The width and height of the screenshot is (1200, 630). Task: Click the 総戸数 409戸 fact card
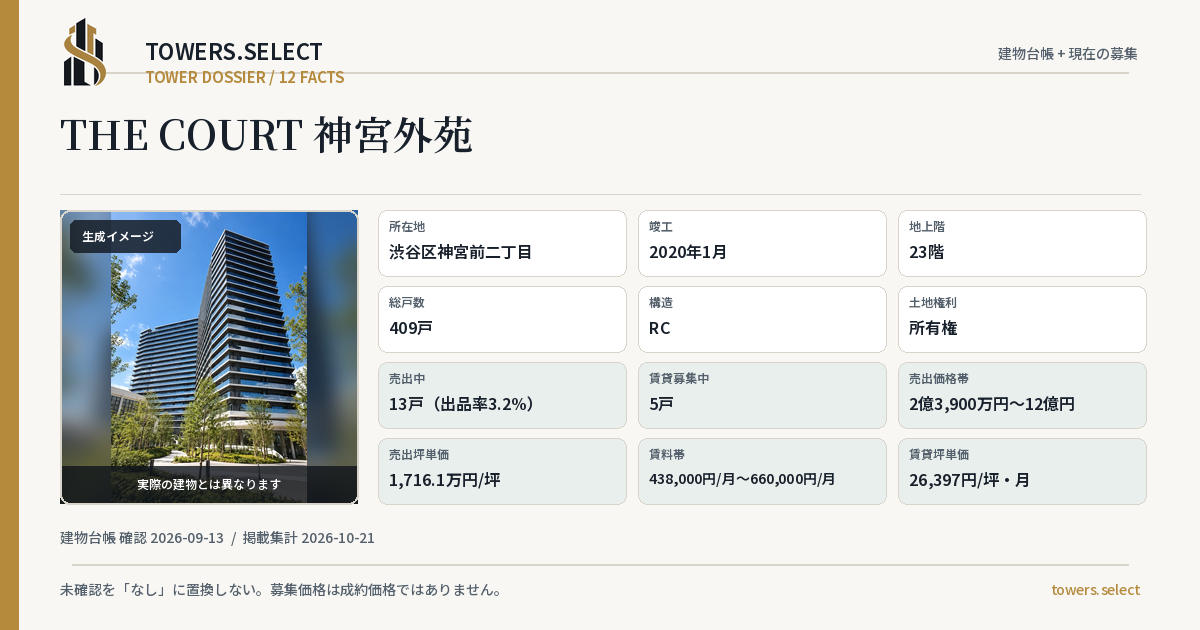(502, 319)
